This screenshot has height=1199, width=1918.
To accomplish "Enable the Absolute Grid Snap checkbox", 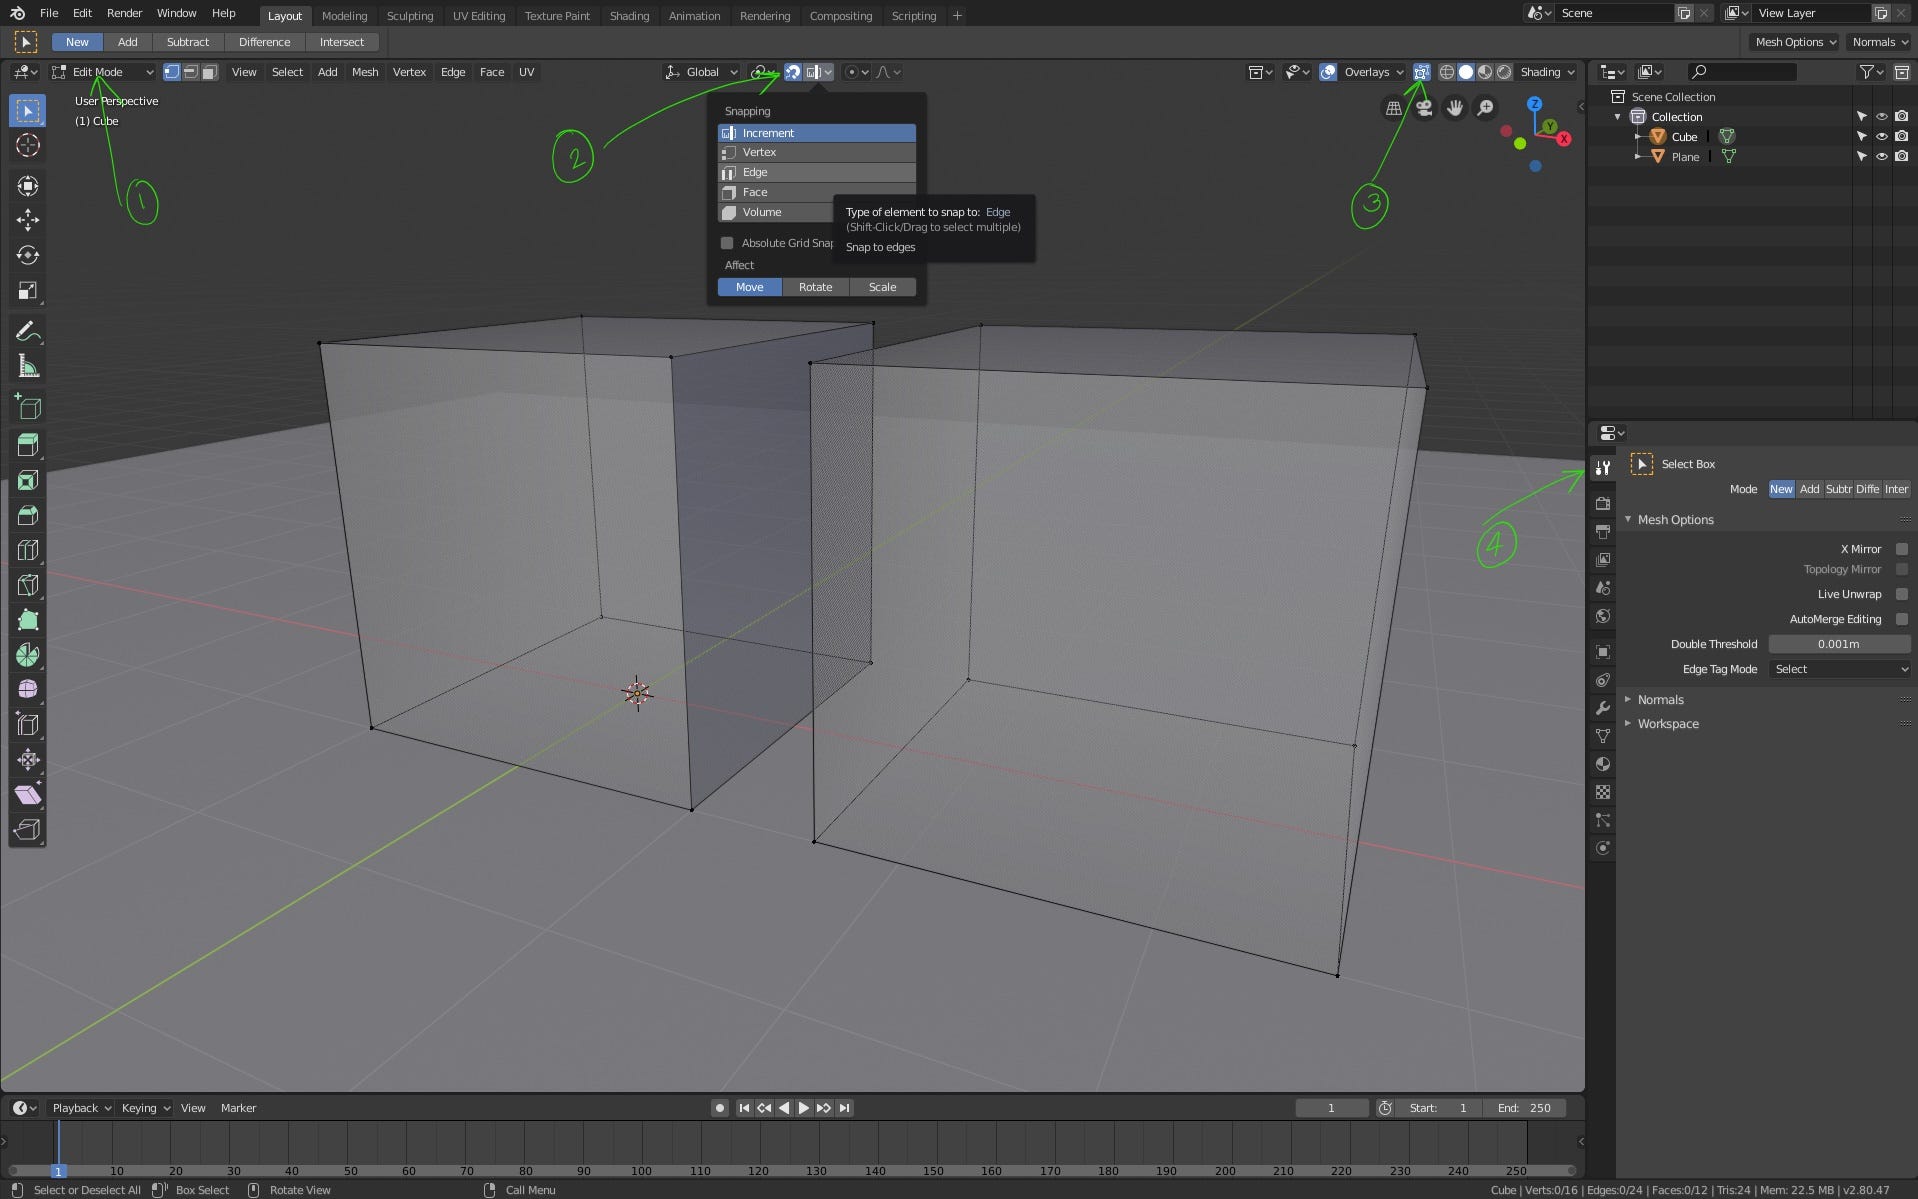I will (x=727, y=243).
